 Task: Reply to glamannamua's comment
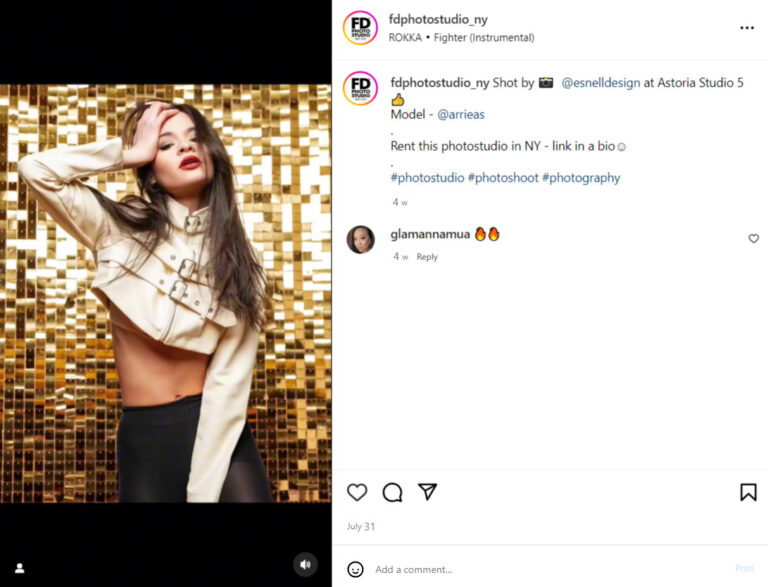click(x=427, y=257)
